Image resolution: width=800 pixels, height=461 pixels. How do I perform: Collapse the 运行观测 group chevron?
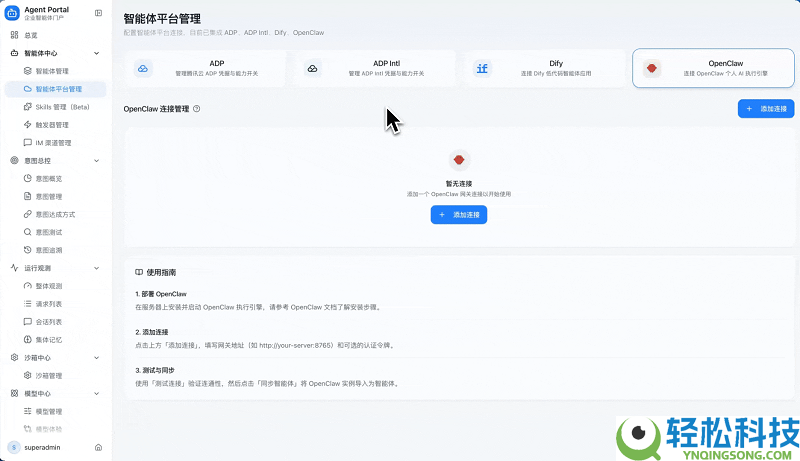click(x=96, y=268)
